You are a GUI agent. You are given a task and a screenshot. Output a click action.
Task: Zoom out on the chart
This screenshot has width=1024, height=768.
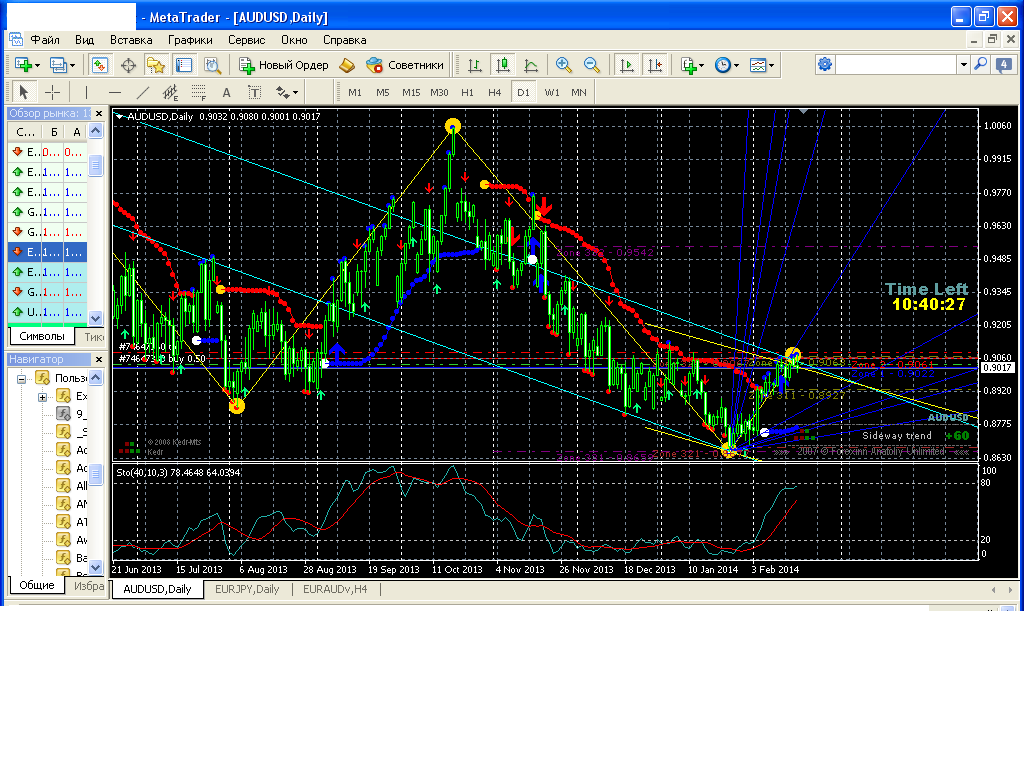click(592, 65)
